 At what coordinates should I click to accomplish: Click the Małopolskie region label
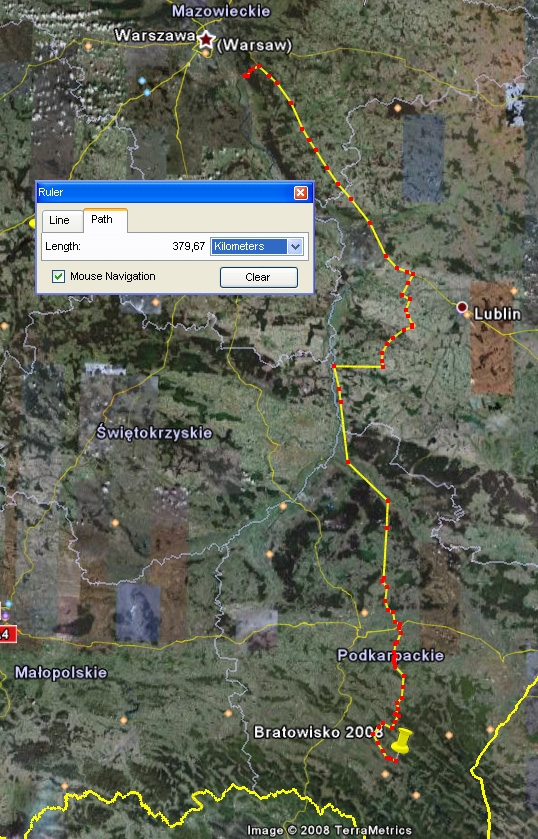tap(61, 673)
